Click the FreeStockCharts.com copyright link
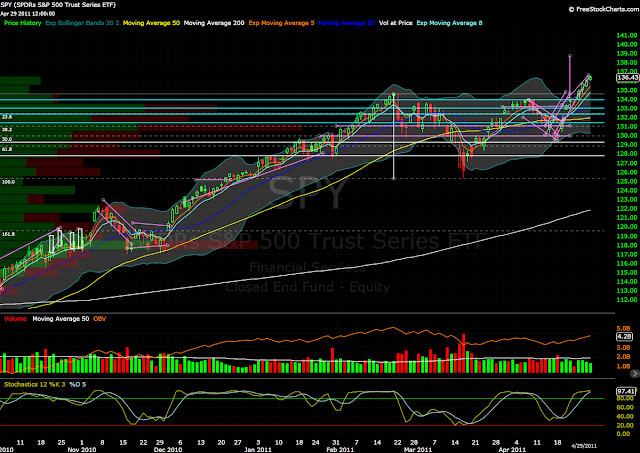640x453 pixels. click(x=604, y=9)
